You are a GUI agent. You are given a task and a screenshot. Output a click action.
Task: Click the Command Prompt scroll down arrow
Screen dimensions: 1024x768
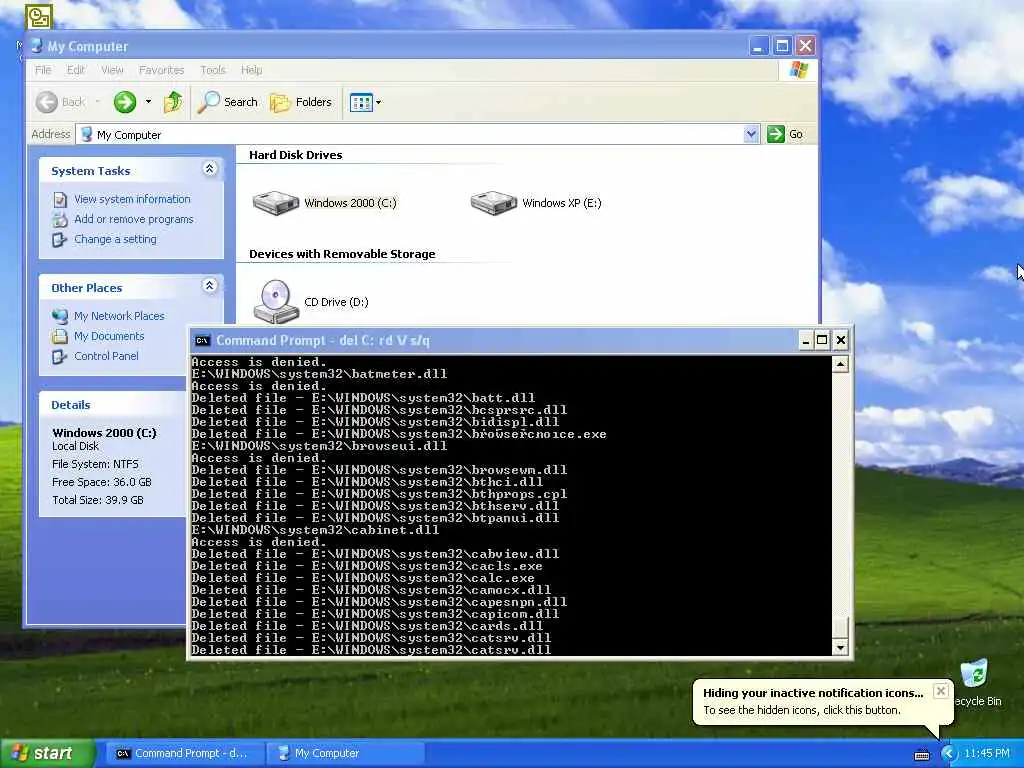(x=840, y=647)
